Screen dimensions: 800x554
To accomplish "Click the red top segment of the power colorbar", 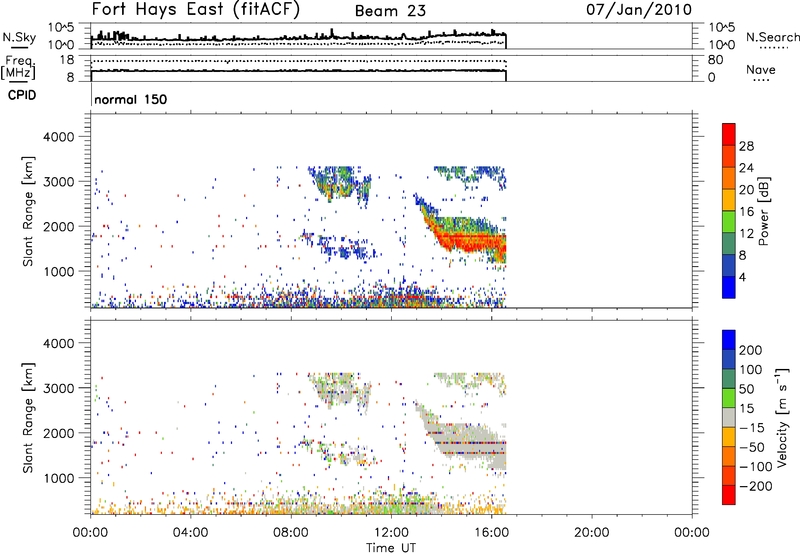I will tap(729, 134).
